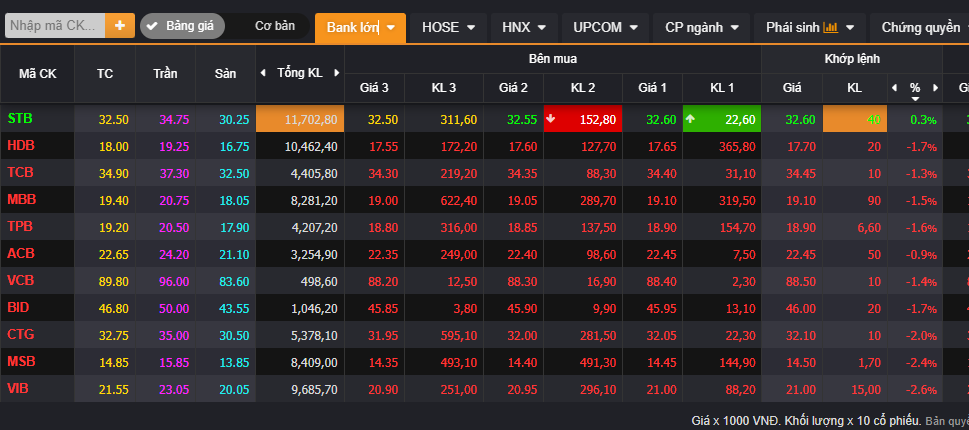Expand the Bank lớn dropdown
This screenshot has width=969, height=430.
pyautogui.click(x=360, y=27)
